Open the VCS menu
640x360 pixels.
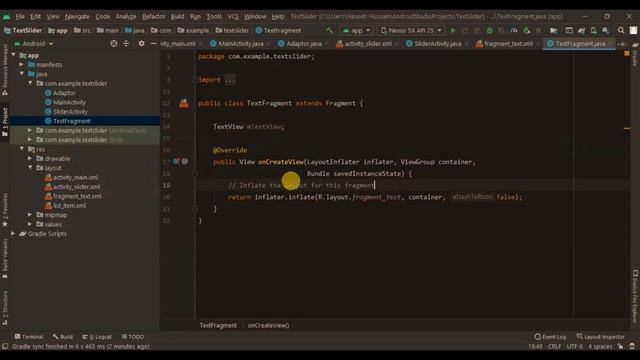click(233, 17)
